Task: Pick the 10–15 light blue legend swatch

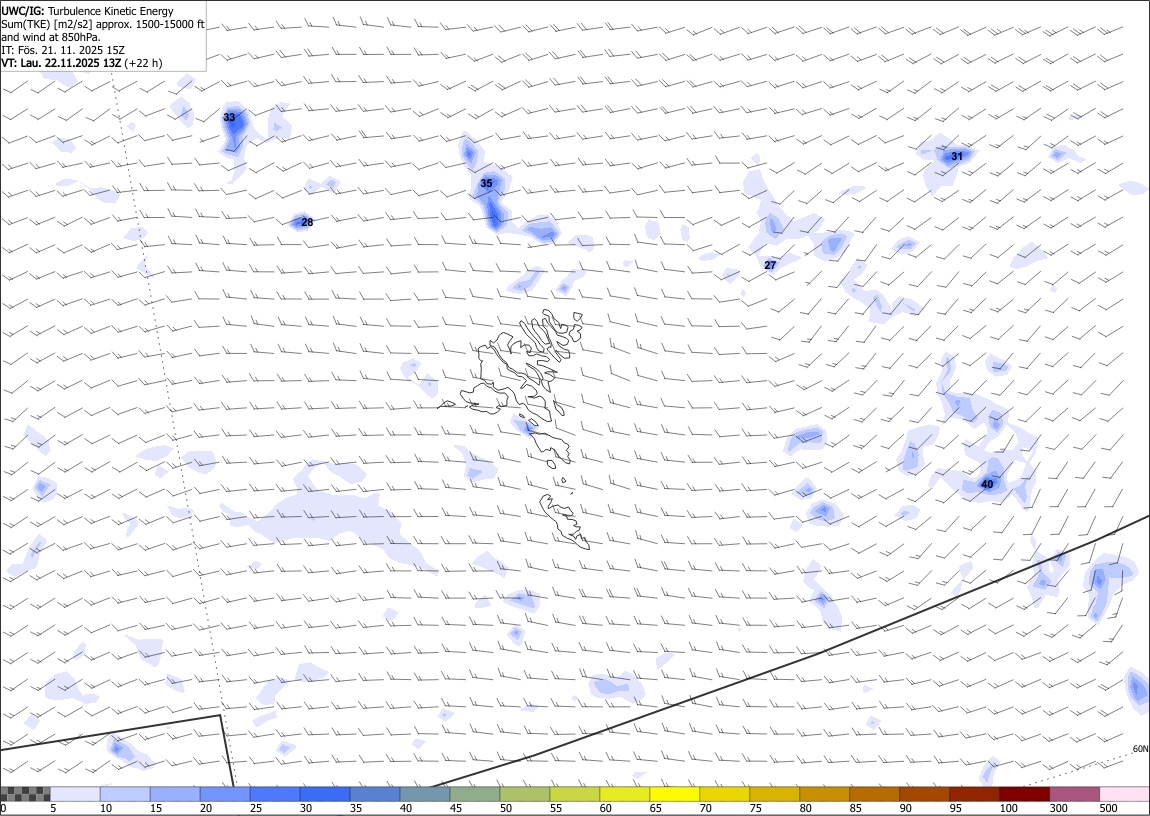Action: point(125,794)
